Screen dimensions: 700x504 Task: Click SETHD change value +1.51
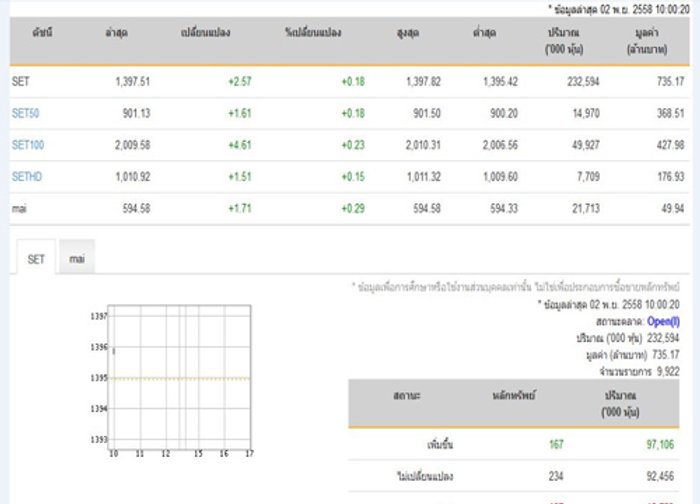pos(240,177)
